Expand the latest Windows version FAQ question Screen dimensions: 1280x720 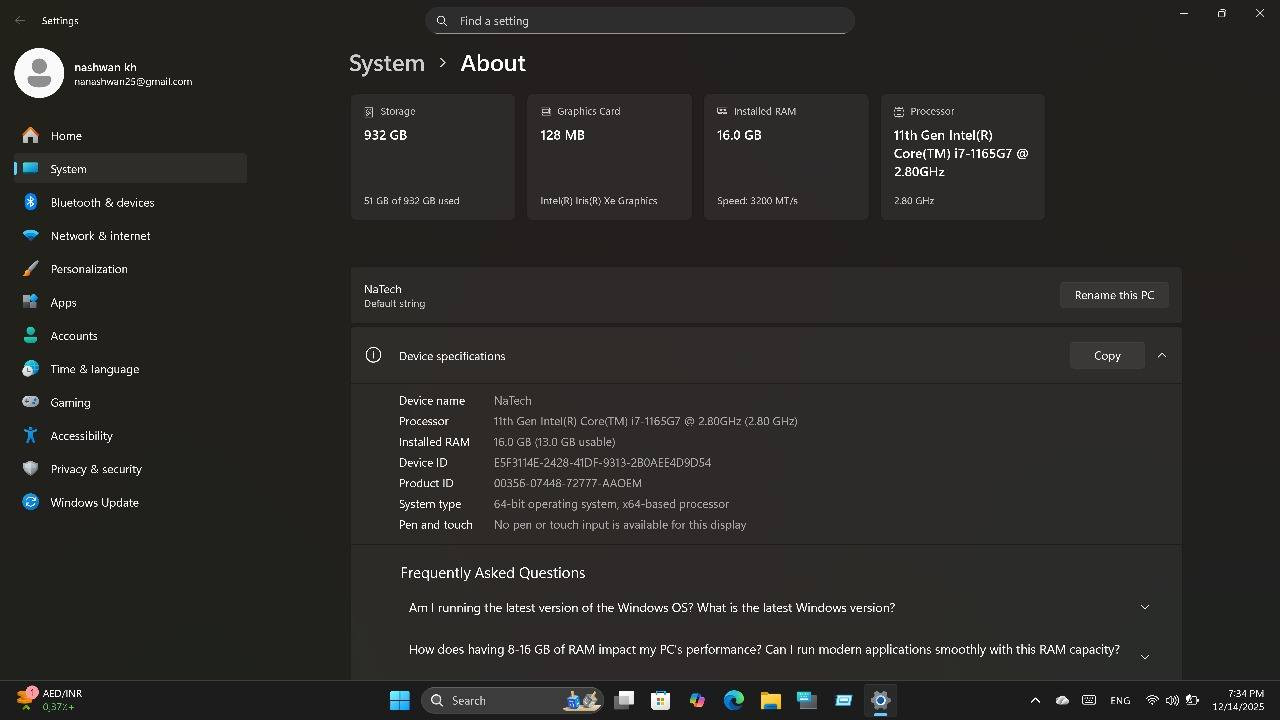click(x=1144, y=607)
